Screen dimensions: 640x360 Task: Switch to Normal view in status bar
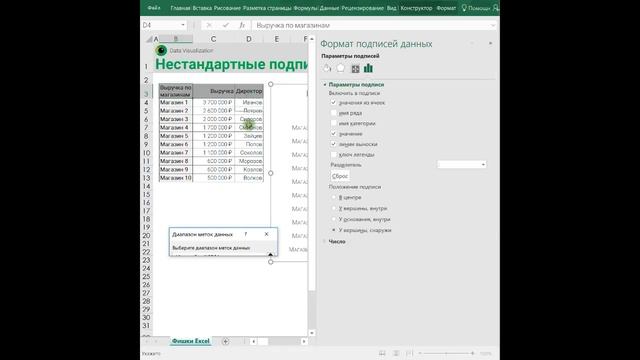(x=382, y=353)
